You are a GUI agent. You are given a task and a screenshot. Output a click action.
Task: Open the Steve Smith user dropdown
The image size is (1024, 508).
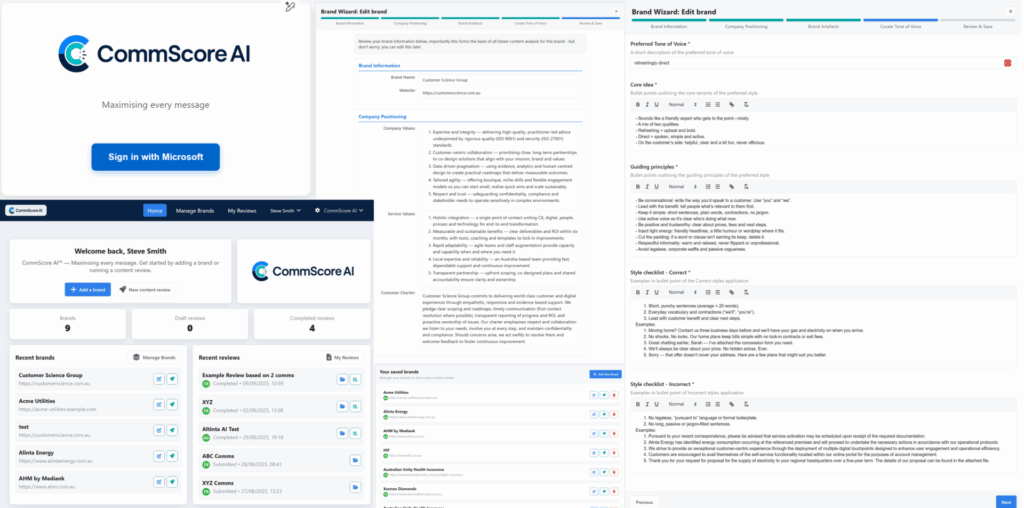286,211
